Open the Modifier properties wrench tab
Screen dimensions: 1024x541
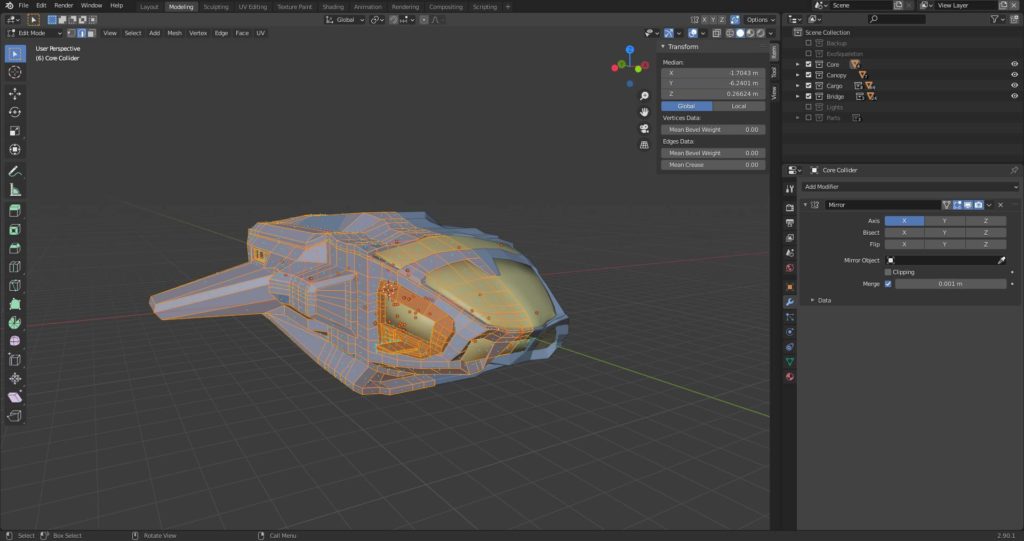(x=790, y=301)
